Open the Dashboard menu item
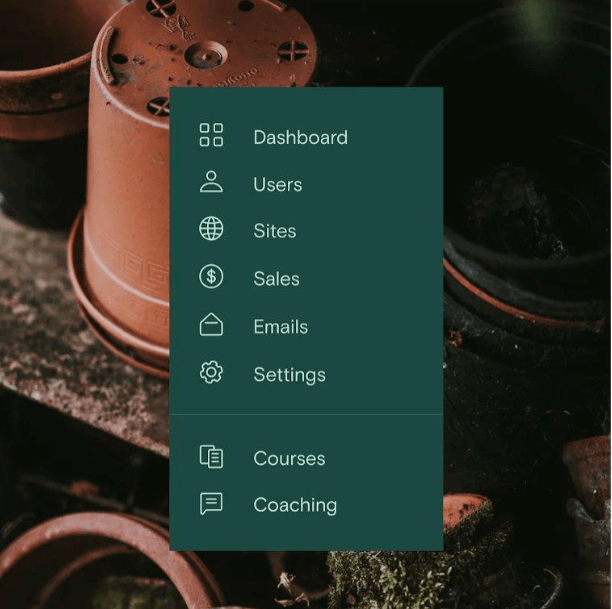 [x=301, y=137]
